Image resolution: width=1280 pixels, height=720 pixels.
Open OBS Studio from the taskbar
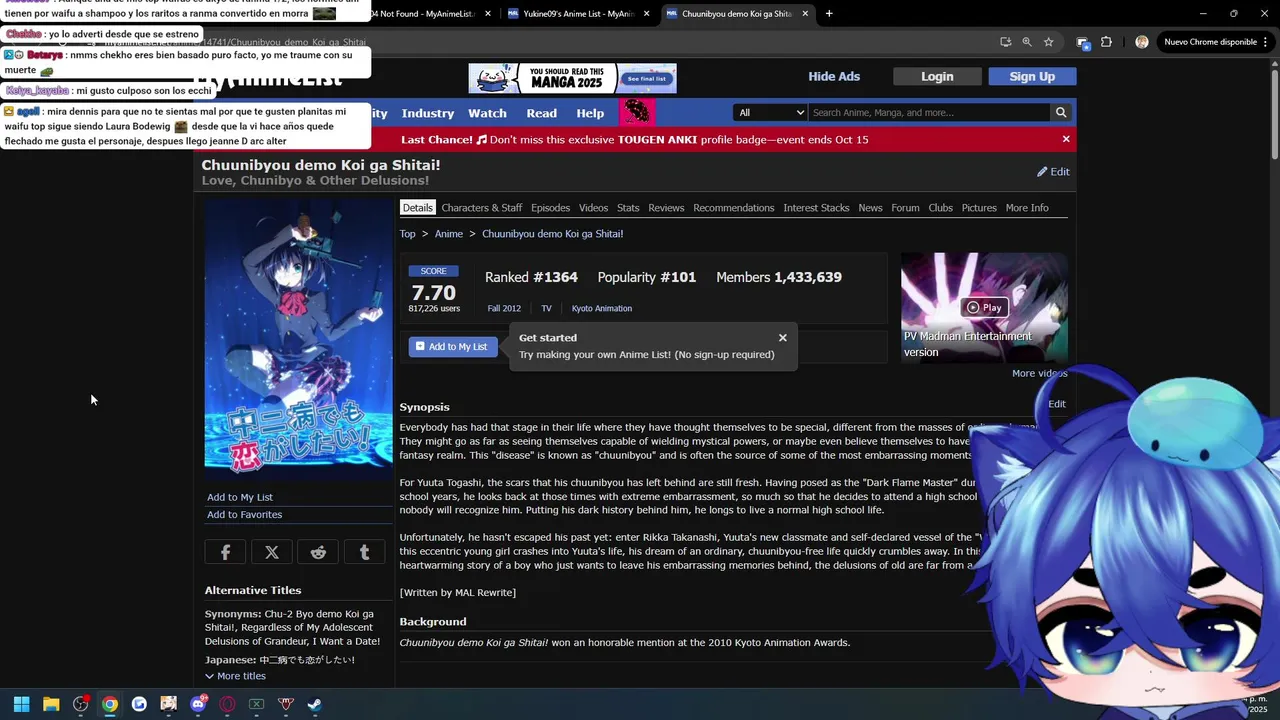[x=80, y=704]
